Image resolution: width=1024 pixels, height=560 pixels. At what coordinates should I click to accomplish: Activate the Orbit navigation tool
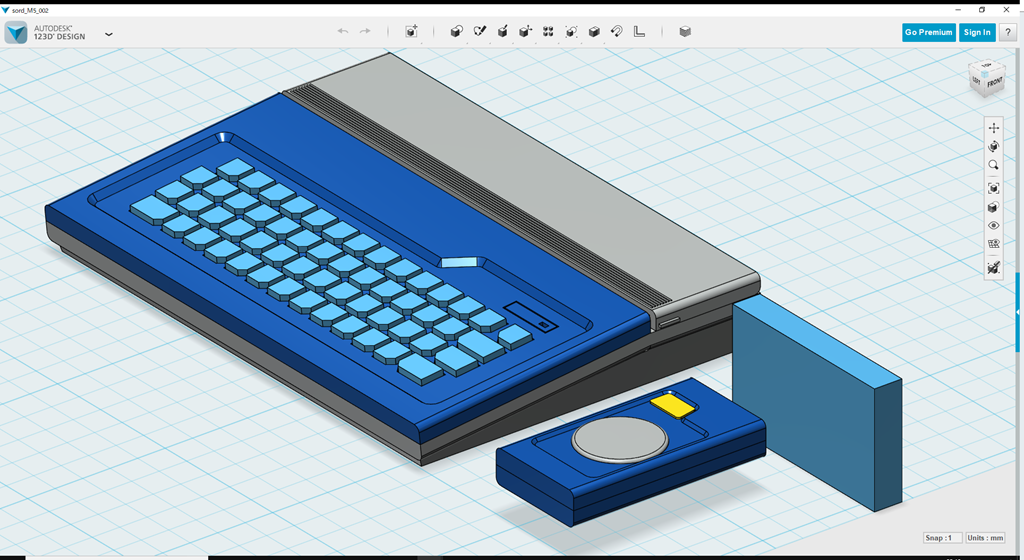pos(993,147)
